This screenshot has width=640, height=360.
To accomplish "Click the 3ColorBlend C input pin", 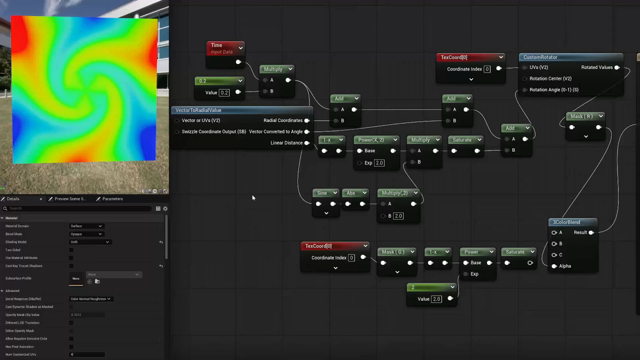I will [554, 255].
